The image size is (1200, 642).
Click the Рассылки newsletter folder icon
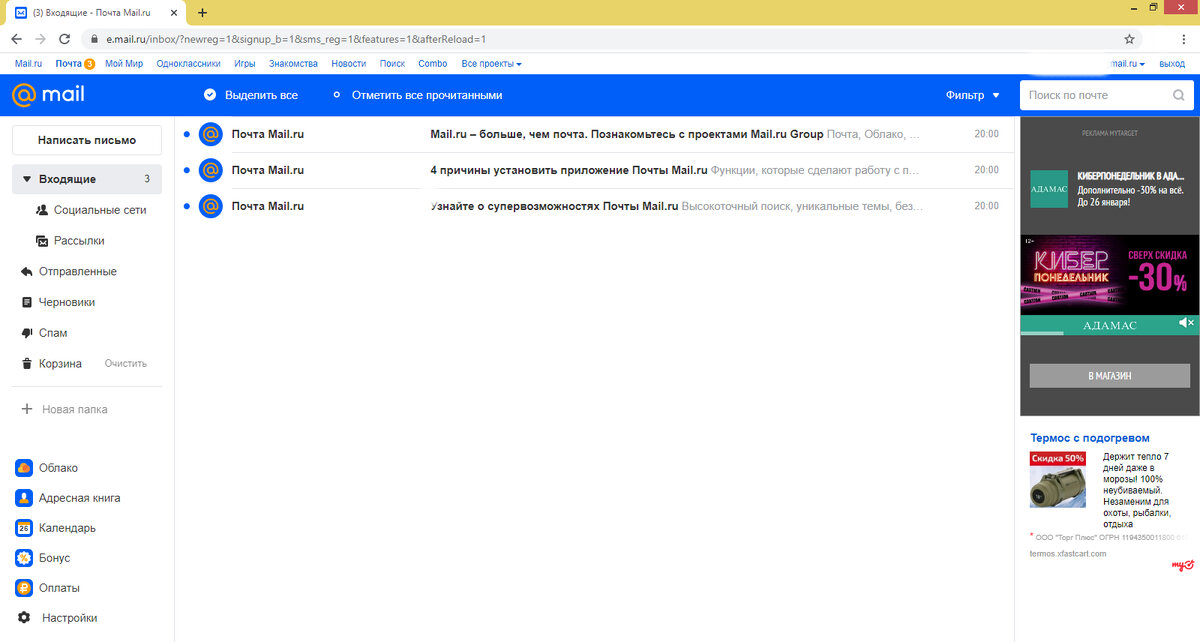tap(42, 241)
